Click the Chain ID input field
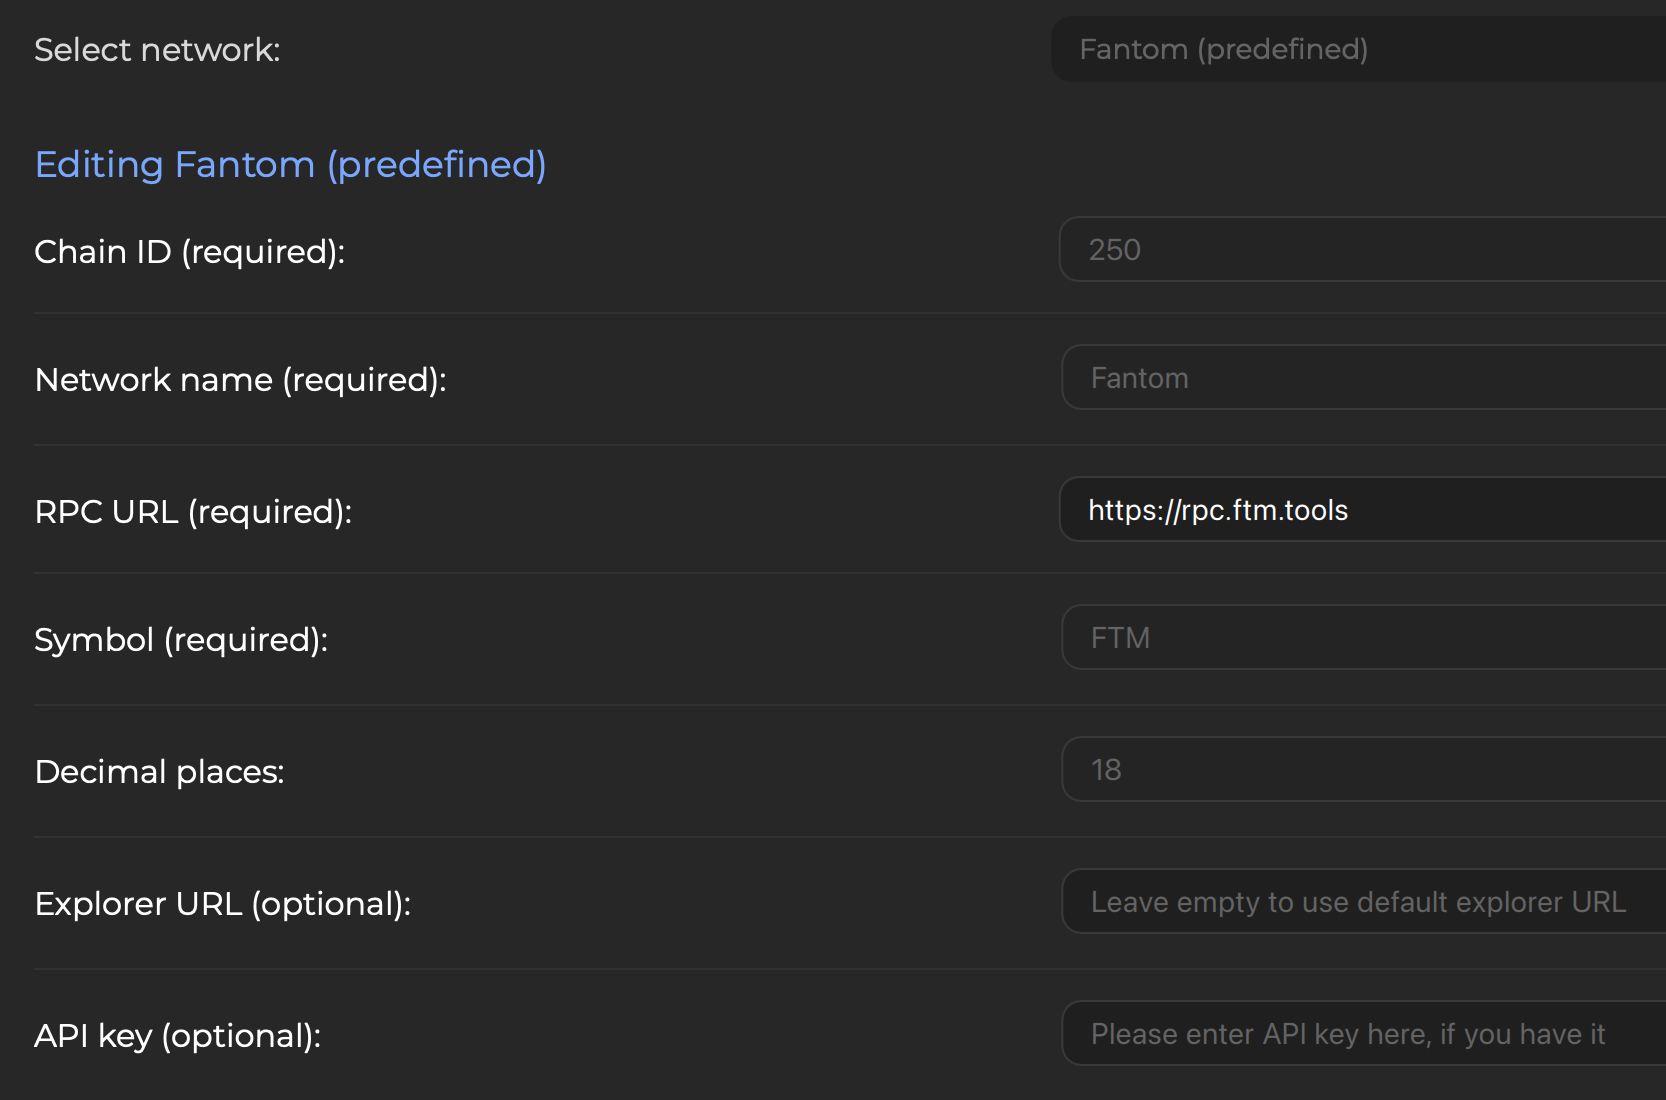The height and width of the screenshot is (1100, 1666). click(x=1360, y=250)
